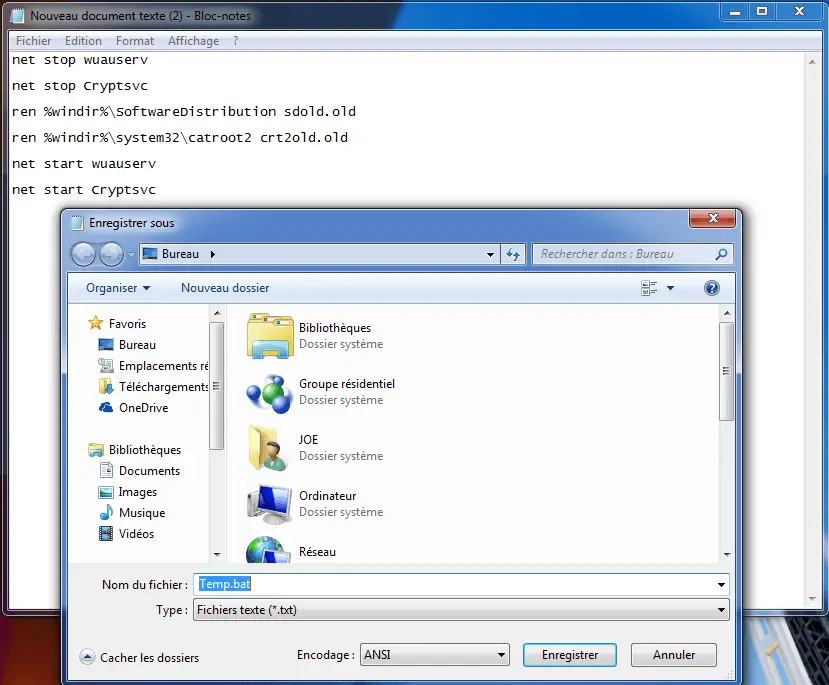Click the Documents library icon

click(x=106, y=470)
